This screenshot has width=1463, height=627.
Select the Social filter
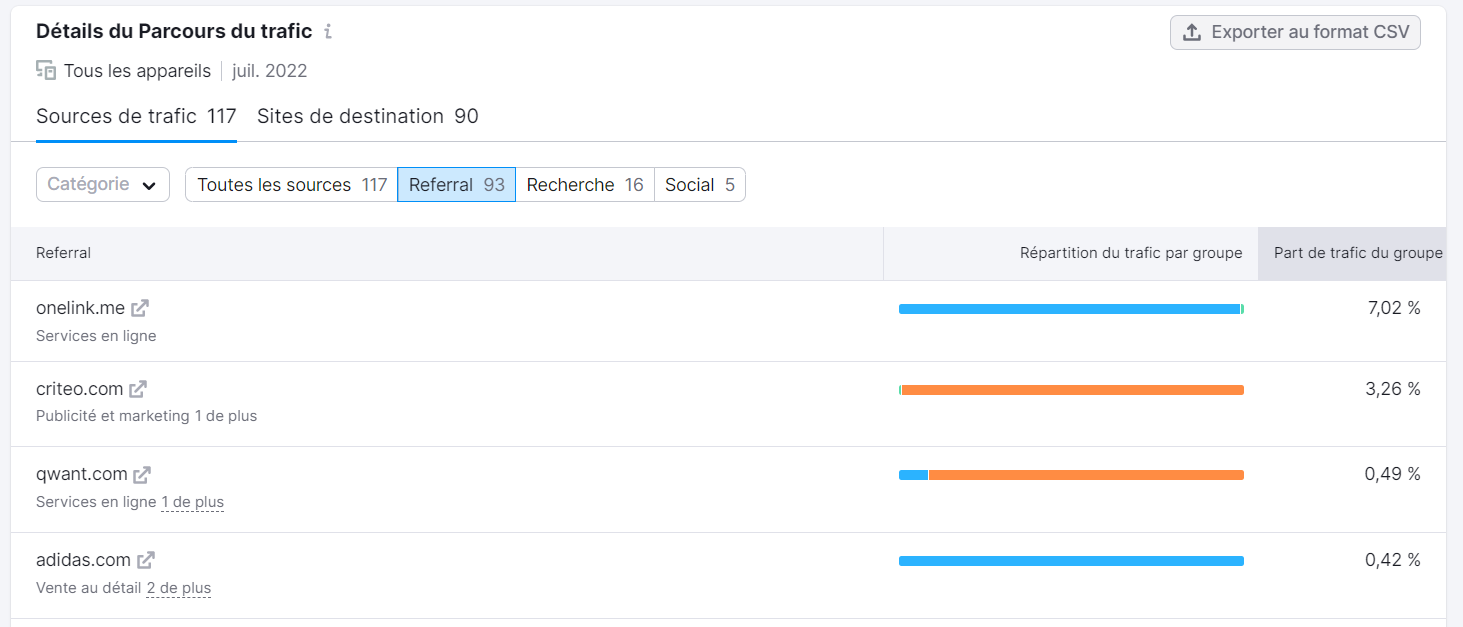click(699, 185)
